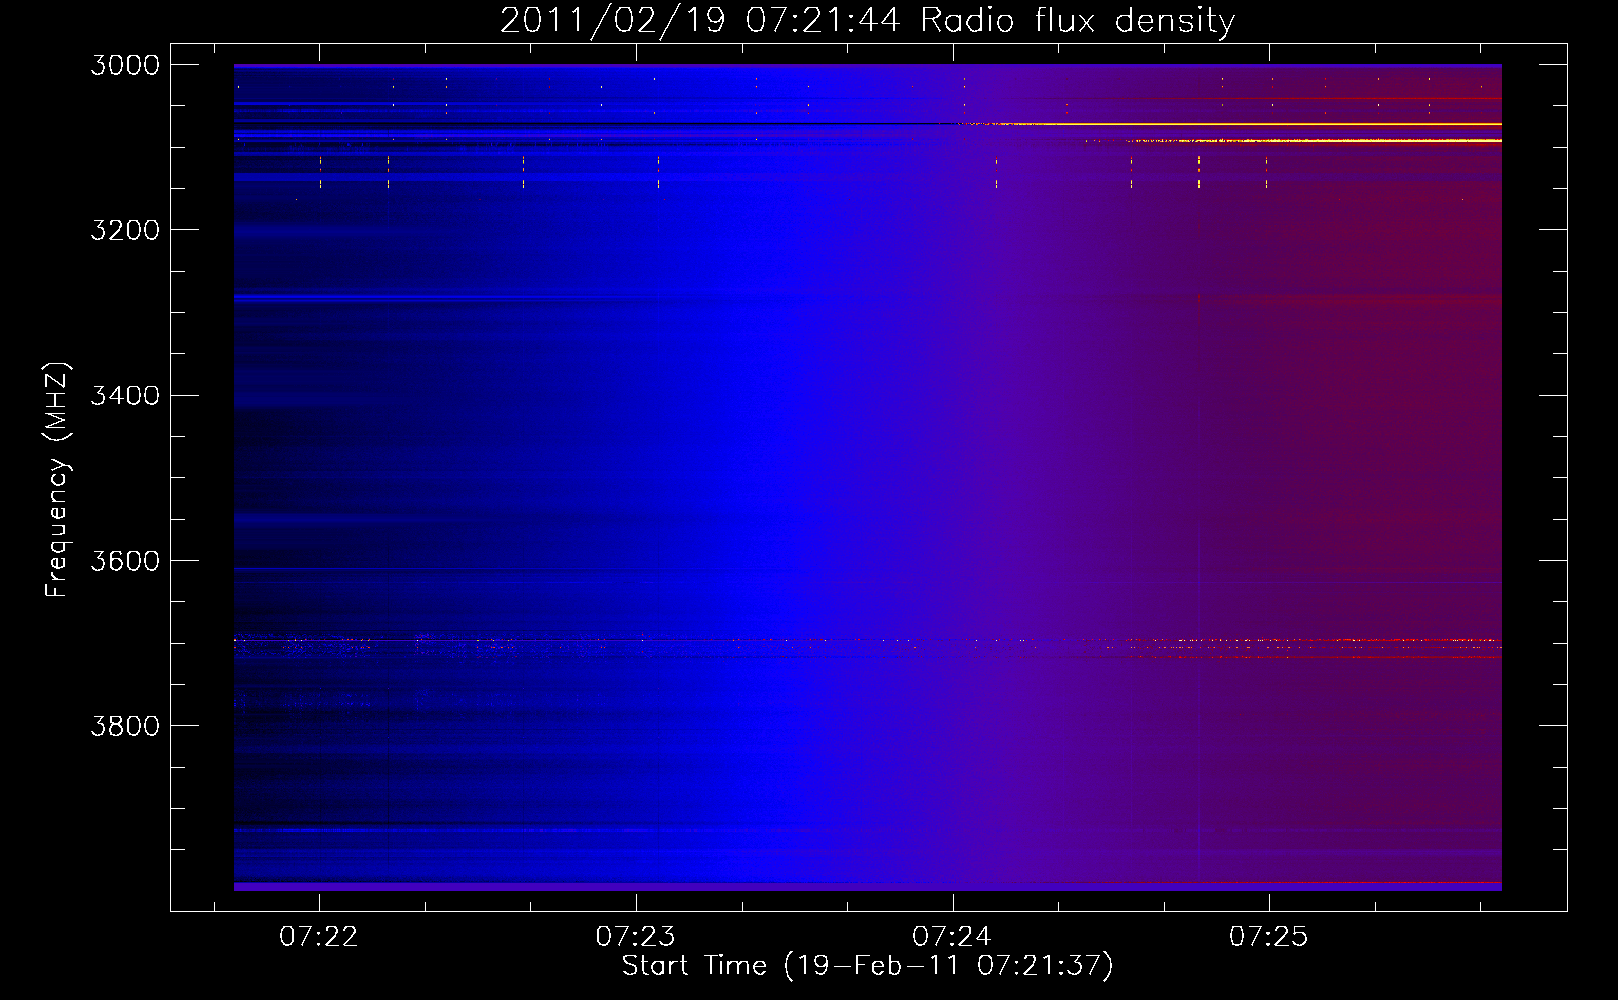This screenshot has height=1000, width=1618.
Task: Click the 07:24 time tick label
Action: point(952,937)
